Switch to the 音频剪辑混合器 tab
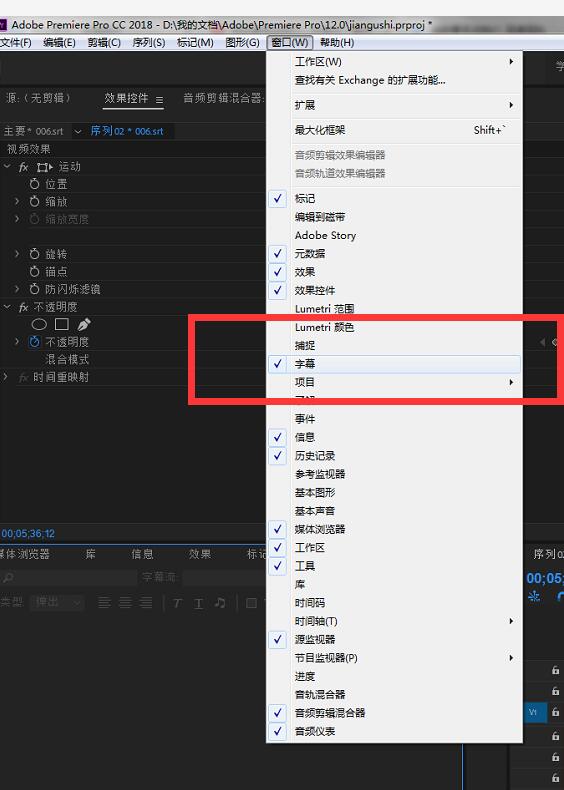This screenshot has height=790, width=564. click(x=224, y=98)
